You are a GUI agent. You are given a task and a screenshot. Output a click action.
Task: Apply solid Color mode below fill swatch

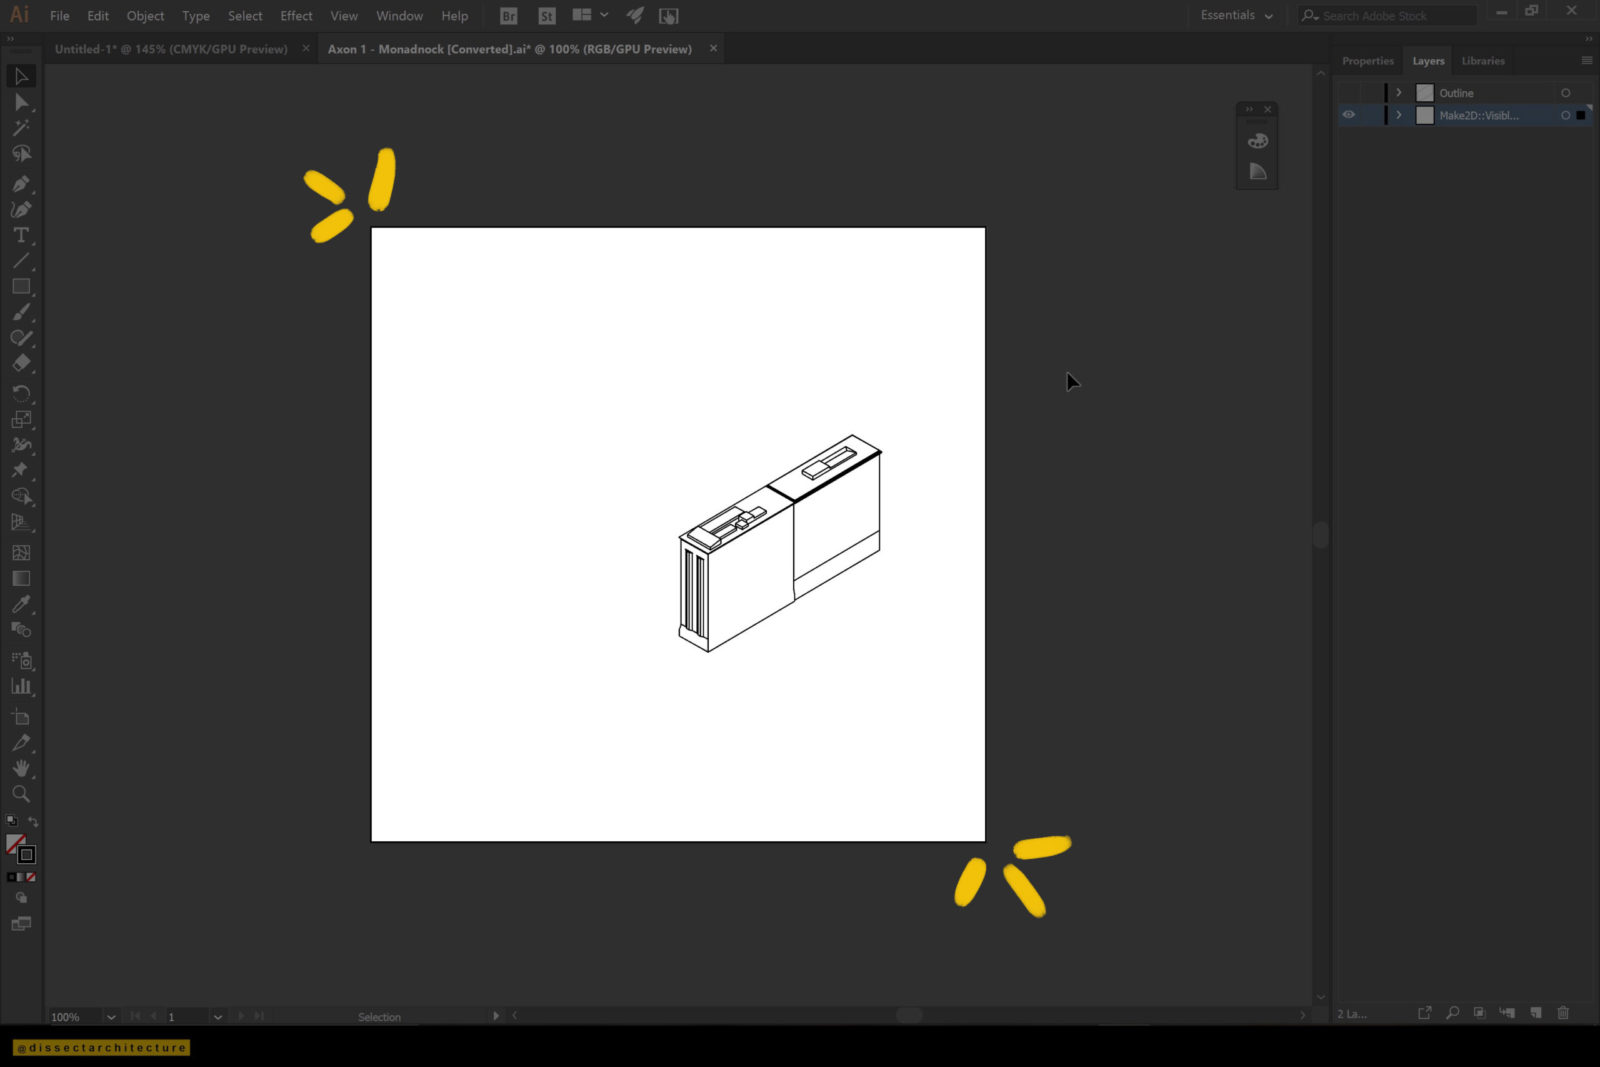tap(11, 877)
